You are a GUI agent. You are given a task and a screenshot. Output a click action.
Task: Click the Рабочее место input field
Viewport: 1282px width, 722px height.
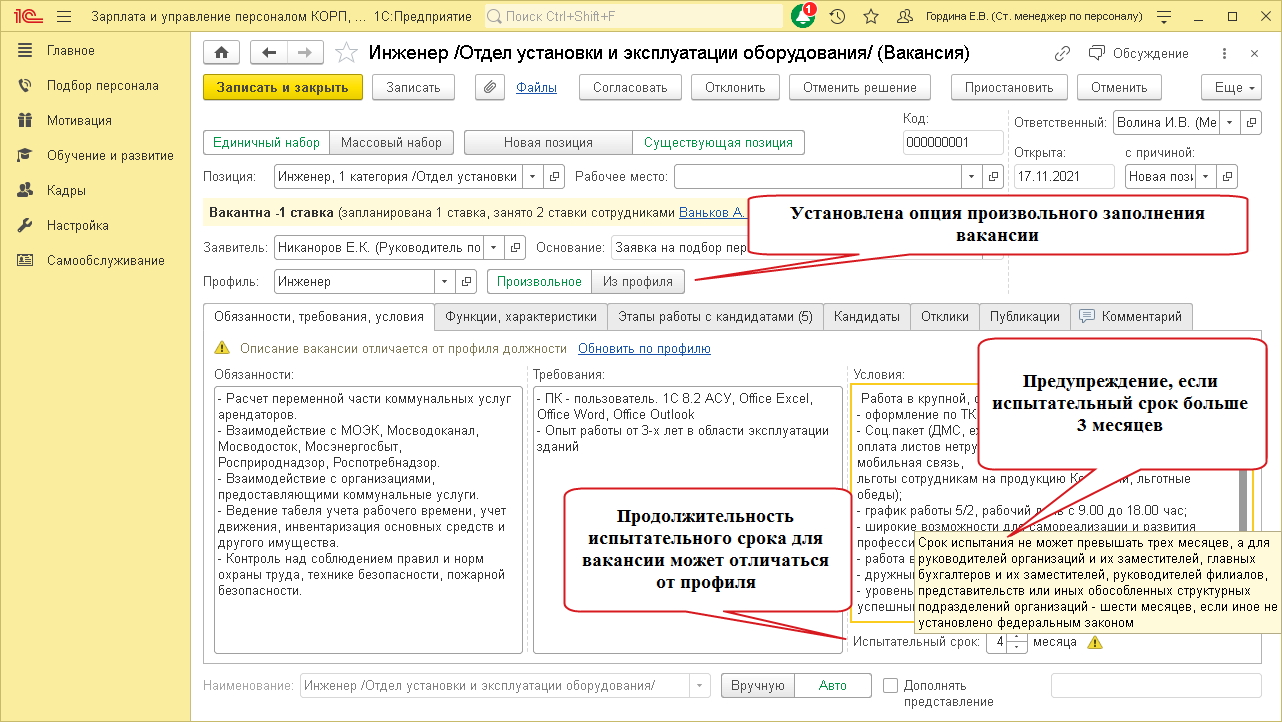click(x=817, y=176)
